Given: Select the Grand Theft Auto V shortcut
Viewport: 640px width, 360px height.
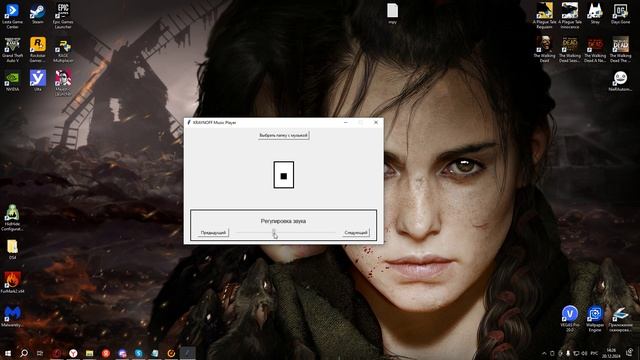Looking at the screenshot, I should tap(12, 50).
